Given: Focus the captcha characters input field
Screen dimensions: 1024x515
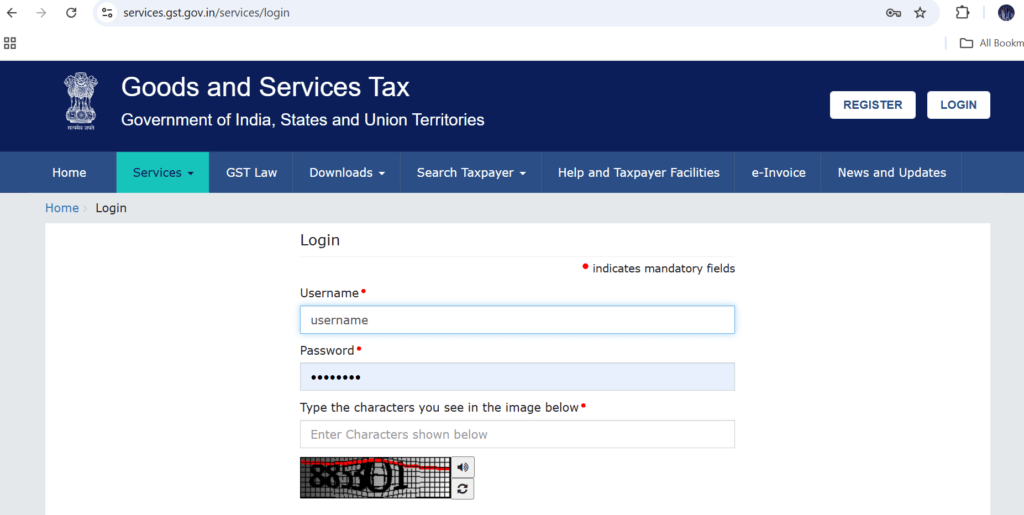Looking at the screenshot, I should (x=517, y=434).
